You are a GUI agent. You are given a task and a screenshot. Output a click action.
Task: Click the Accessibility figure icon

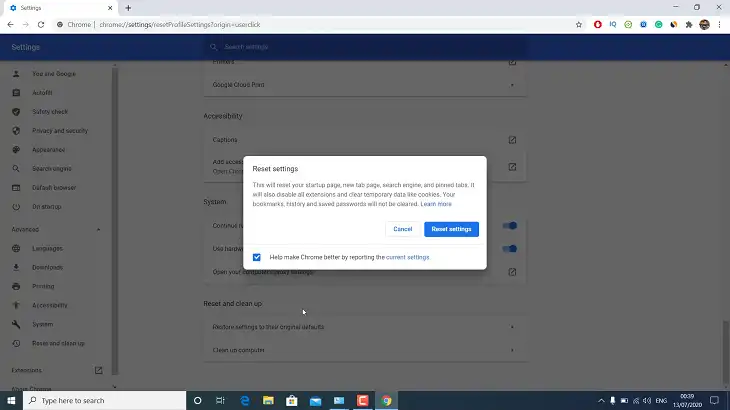point(16,305)
